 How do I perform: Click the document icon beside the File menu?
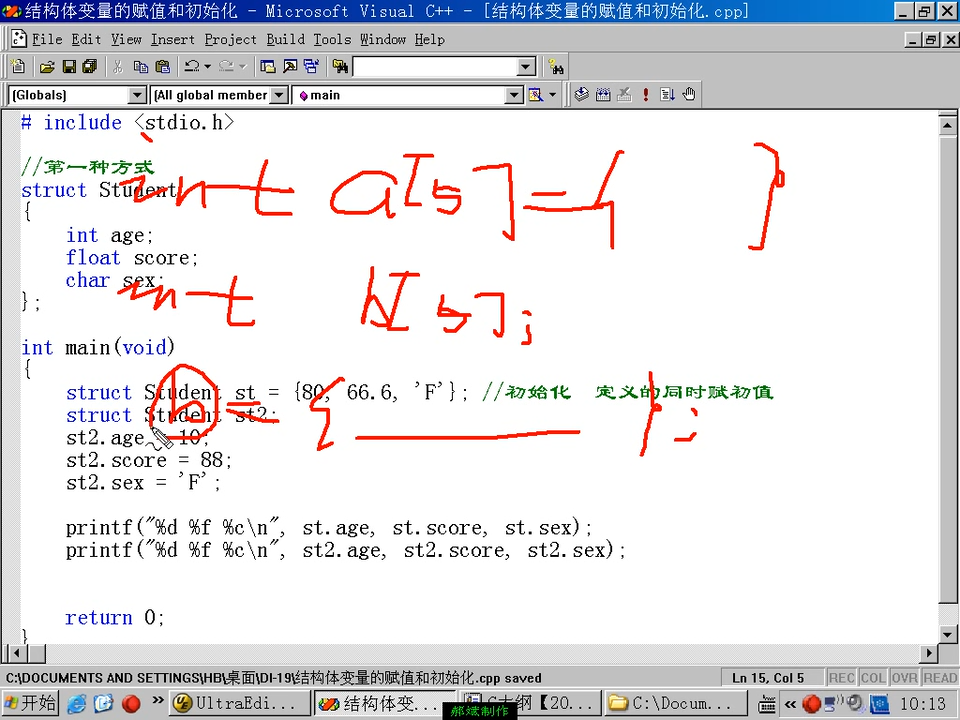pos(19,39)
